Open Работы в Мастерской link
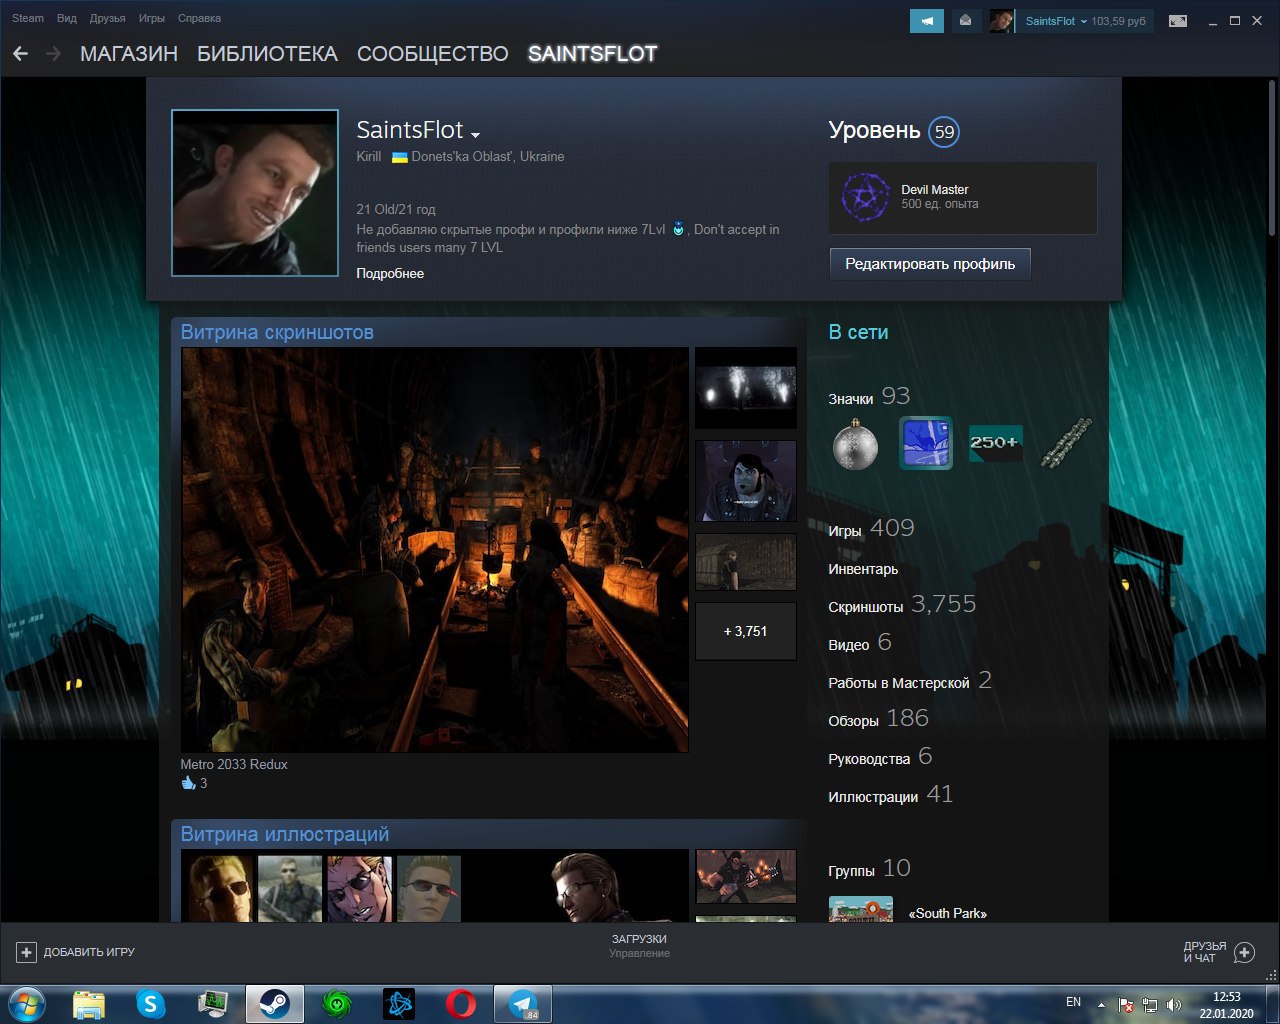1280x1024 pixels. click(x=910, y=681)
